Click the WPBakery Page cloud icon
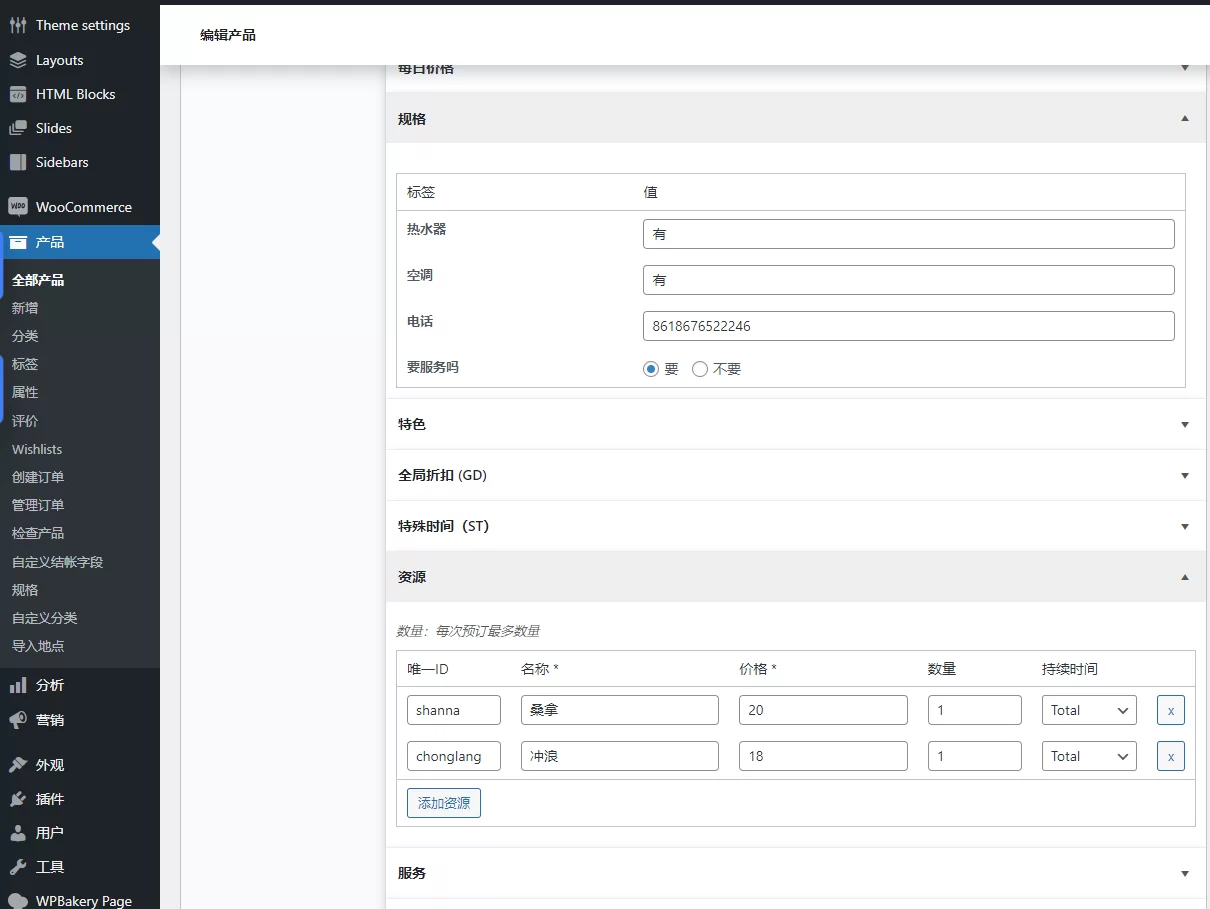 click(18, 900)
